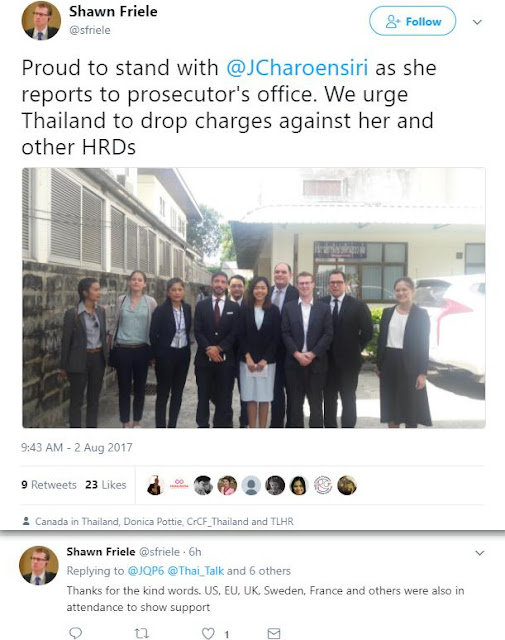This screenshot has height=640, width=505.
Task: Retweet the reply using the retweet icon
Action: tap(141, 633)
